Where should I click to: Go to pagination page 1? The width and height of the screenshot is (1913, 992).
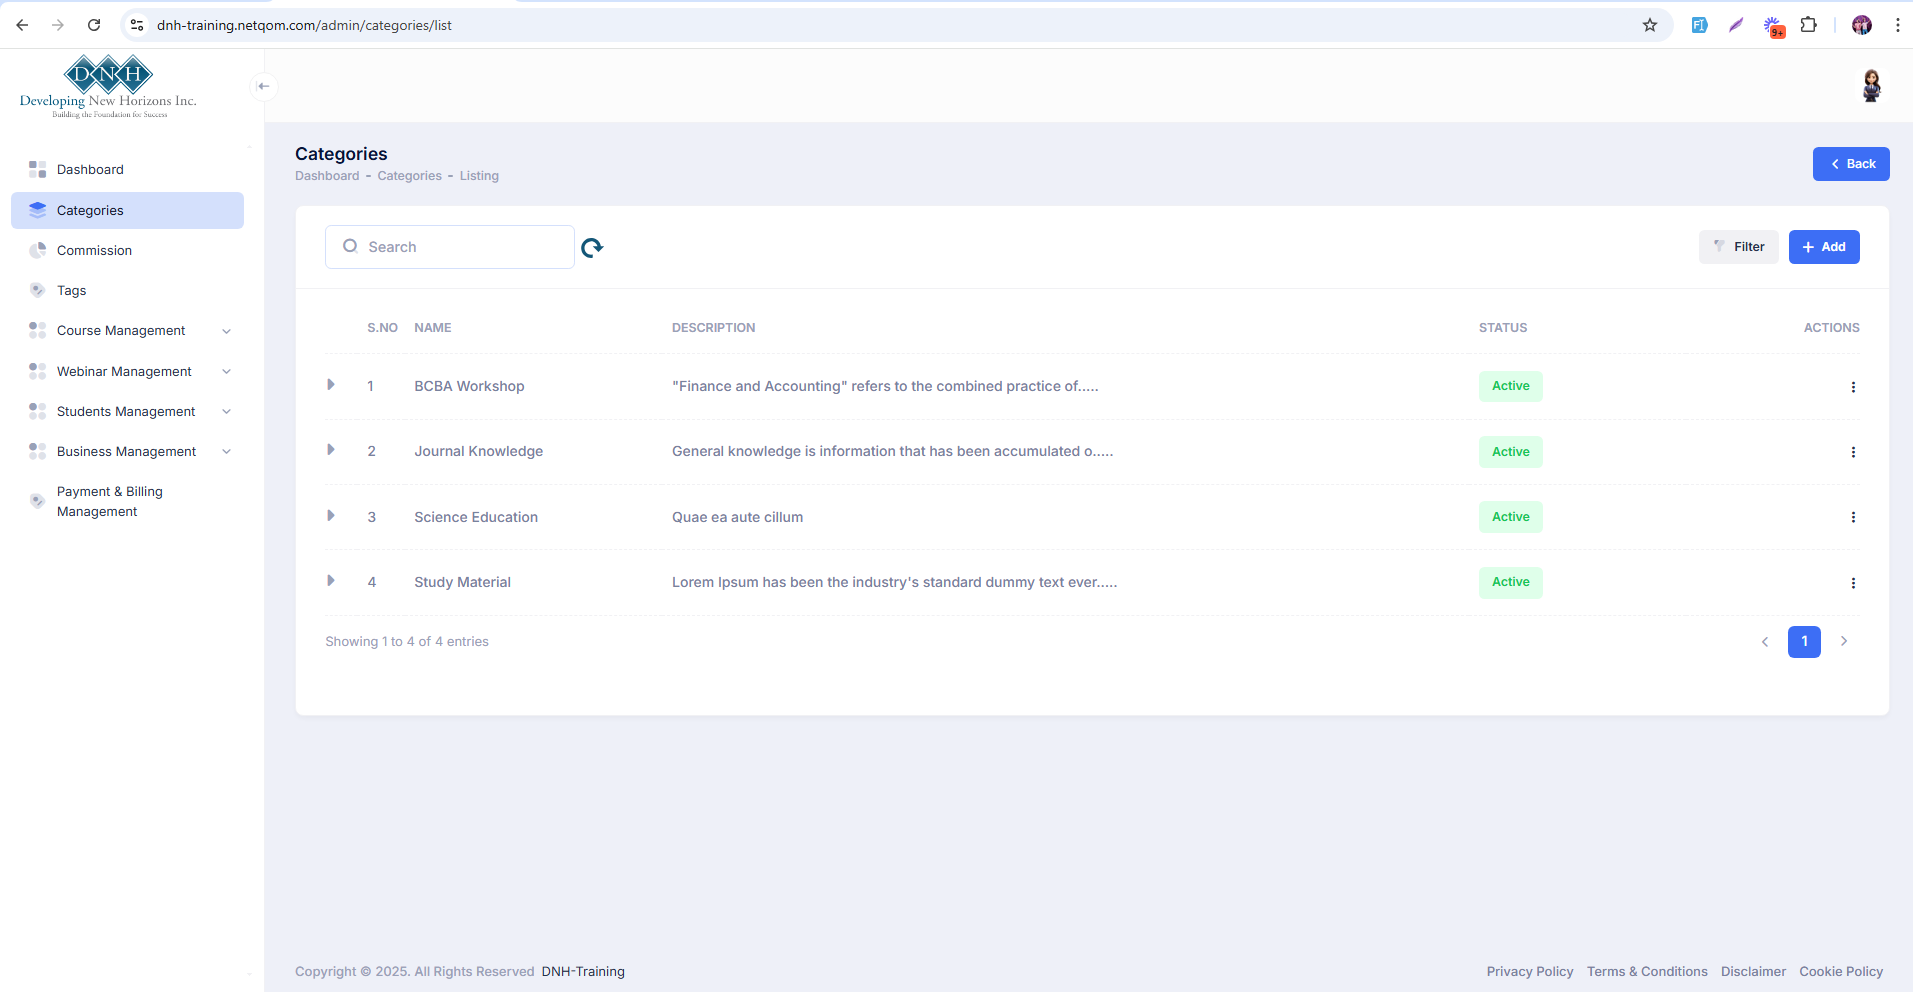pos(1804,641)
